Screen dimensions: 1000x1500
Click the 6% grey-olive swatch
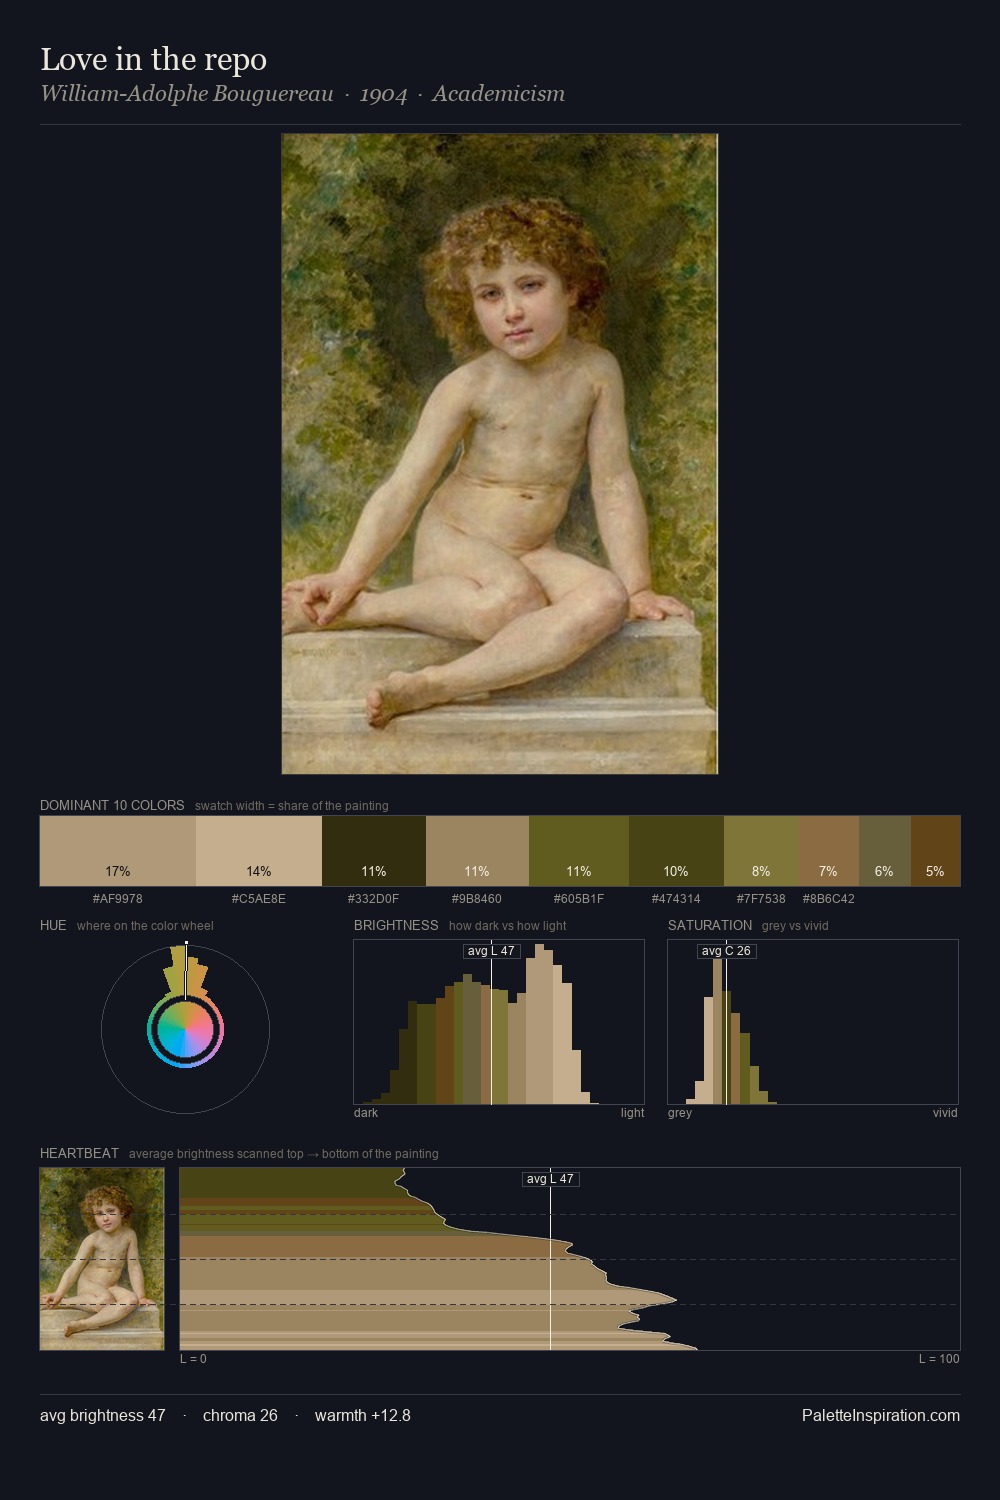coord(885,851)
